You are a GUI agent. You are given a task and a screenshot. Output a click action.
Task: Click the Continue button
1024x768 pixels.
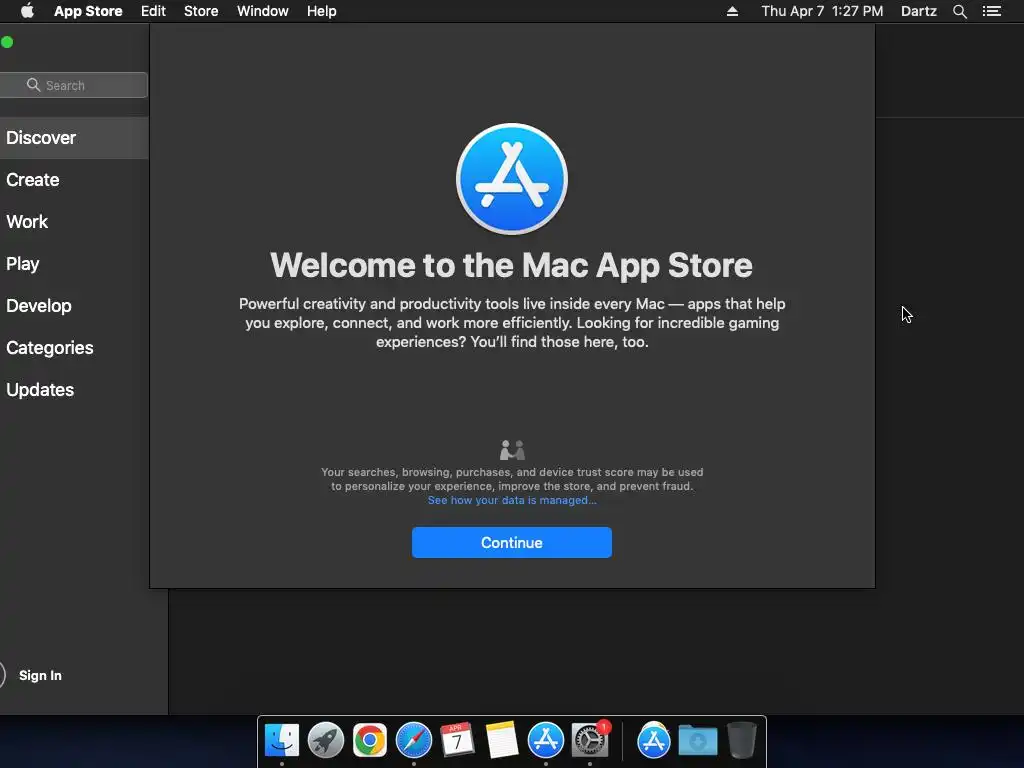[512, 543]
